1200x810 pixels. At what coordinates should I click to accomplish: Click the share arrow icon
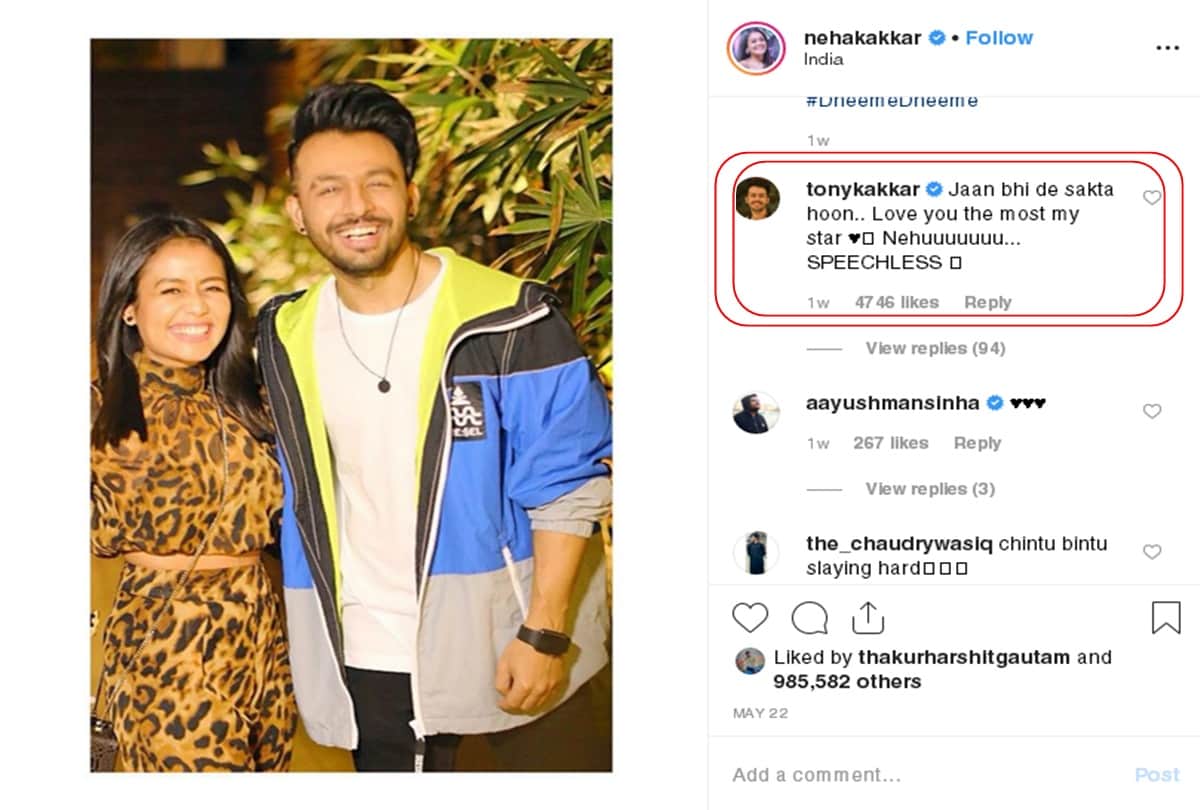pyautogui.click(x=869, y=617)
